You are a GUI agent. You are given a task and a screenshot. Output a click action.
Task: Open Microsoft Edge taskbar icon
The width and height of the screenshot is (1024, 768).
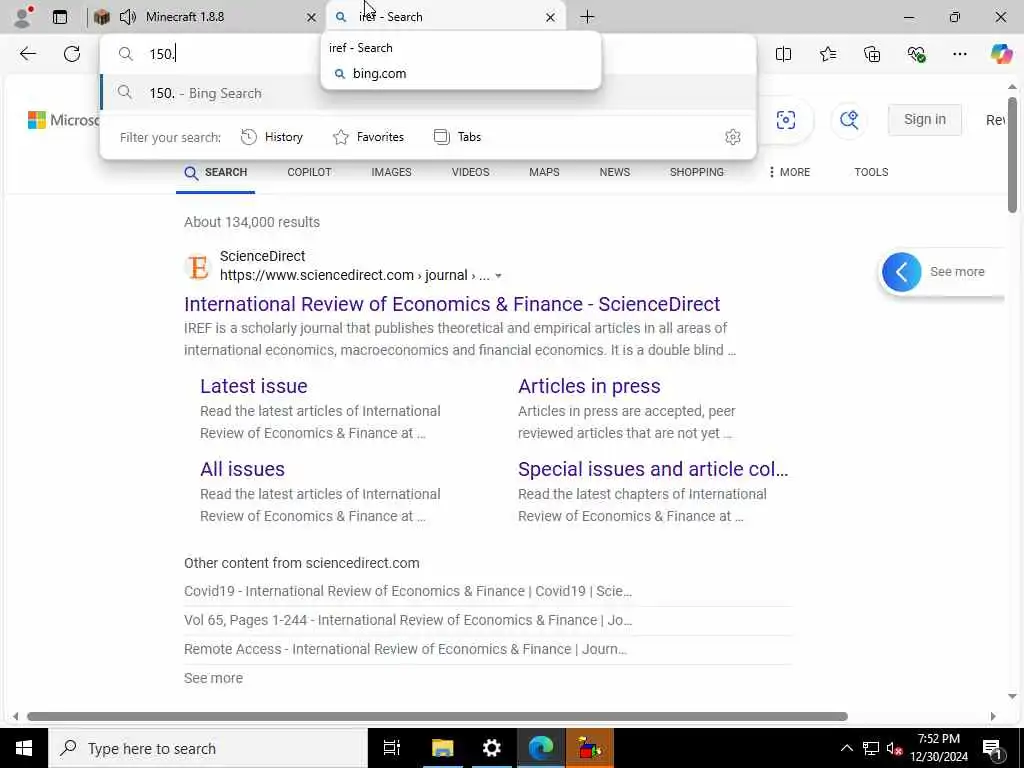click(x=541, y=748)
